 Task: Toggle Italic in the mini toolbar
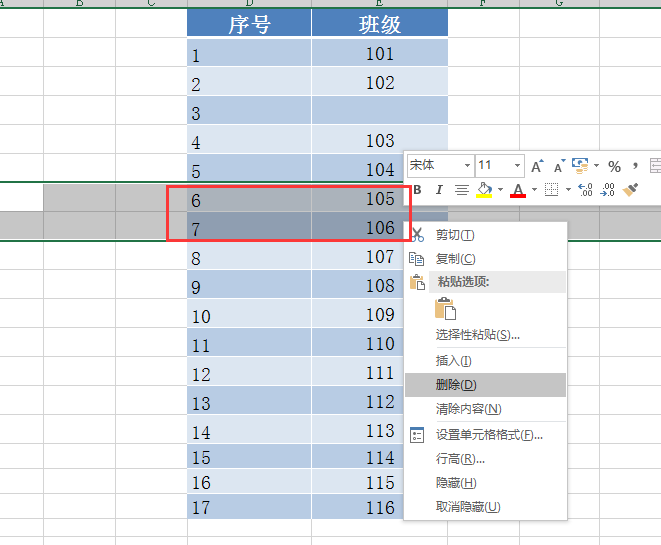tap(439, 190)
